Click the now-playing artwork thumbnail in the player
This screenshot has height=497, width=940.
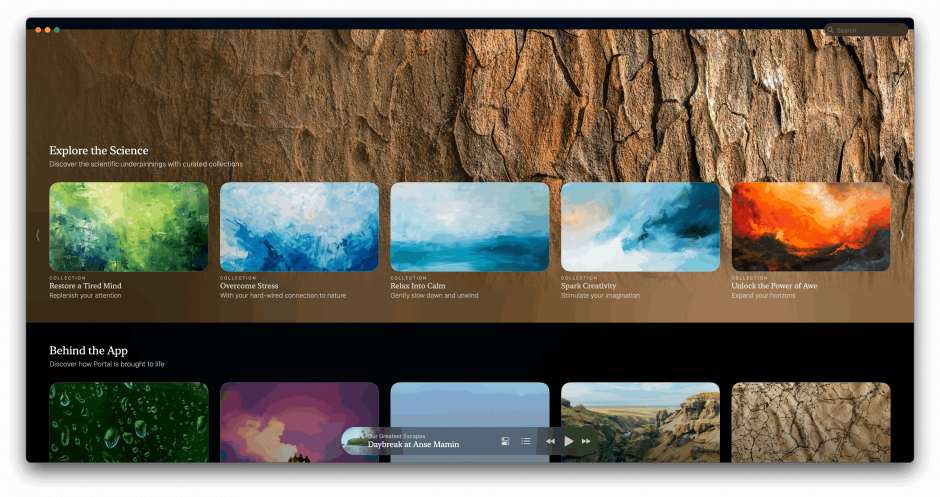tap(354, 441)
